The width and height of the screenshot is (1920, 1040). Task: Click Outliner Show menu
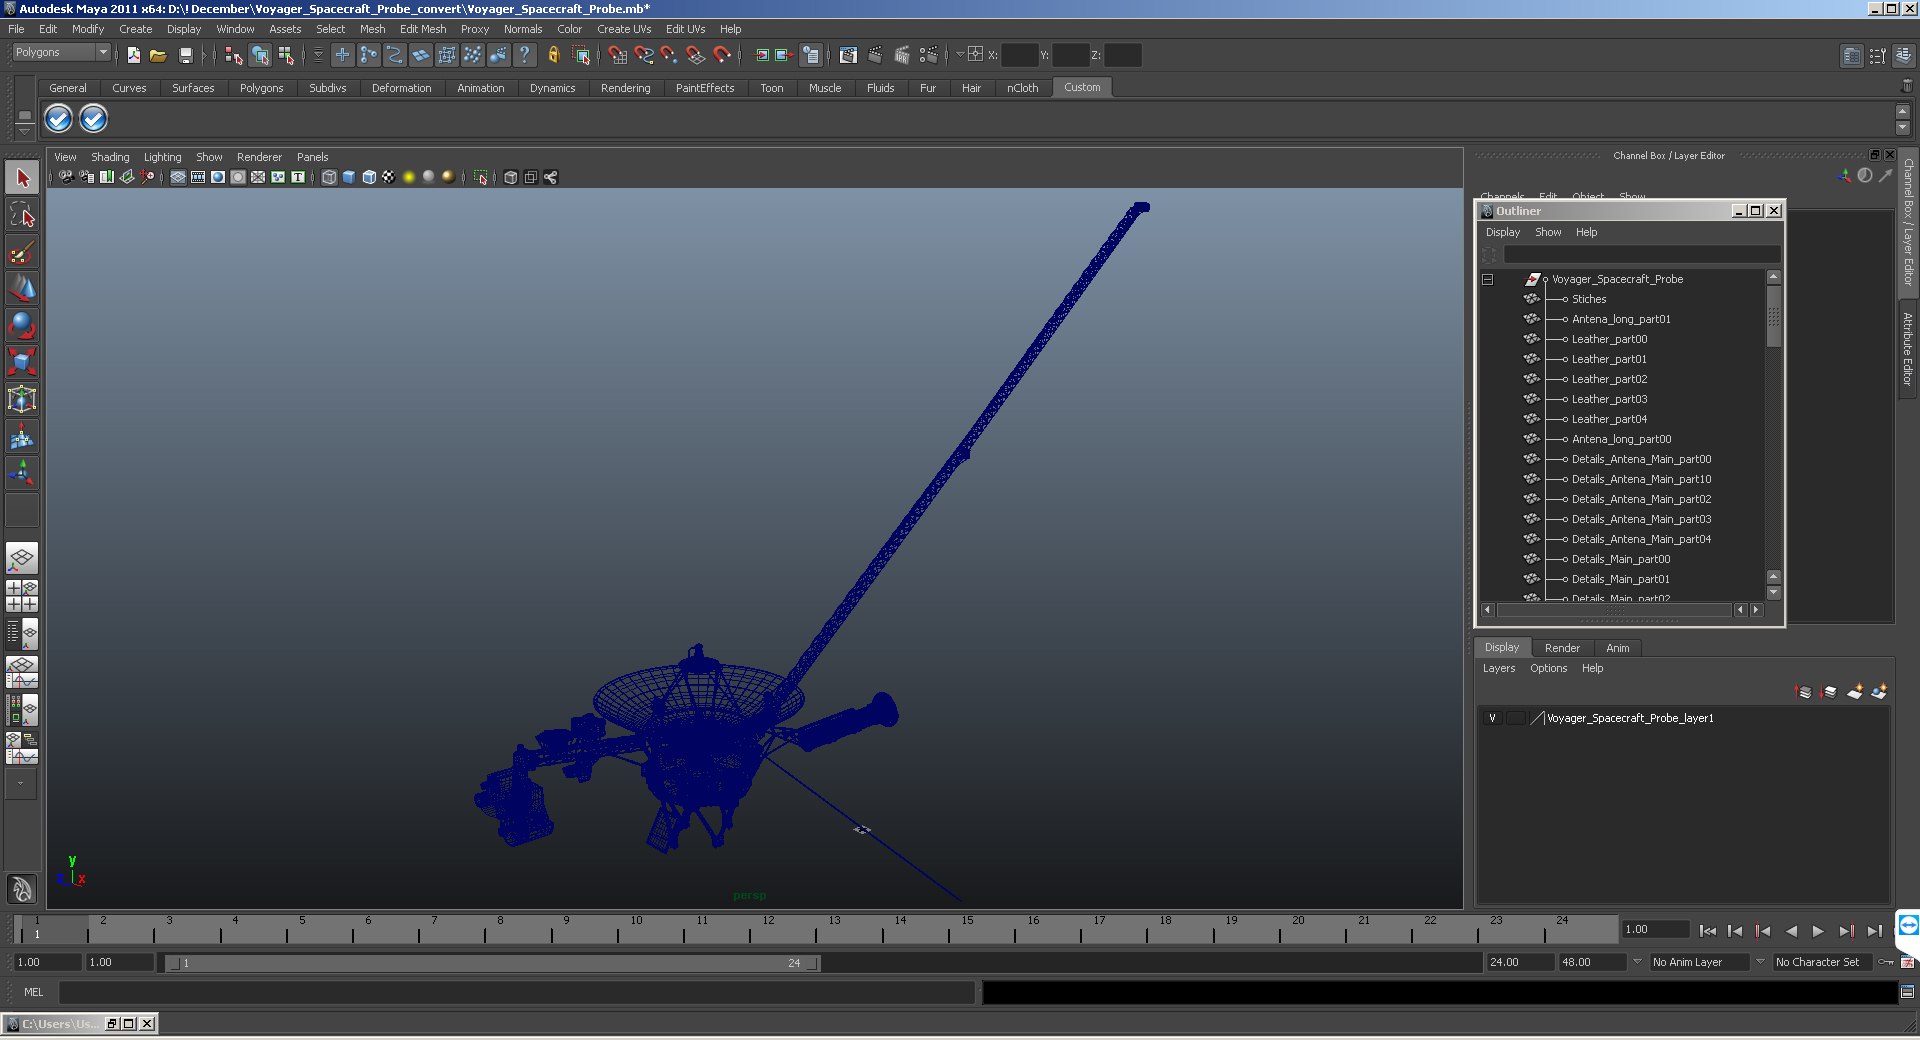(x=1548, y=232)
